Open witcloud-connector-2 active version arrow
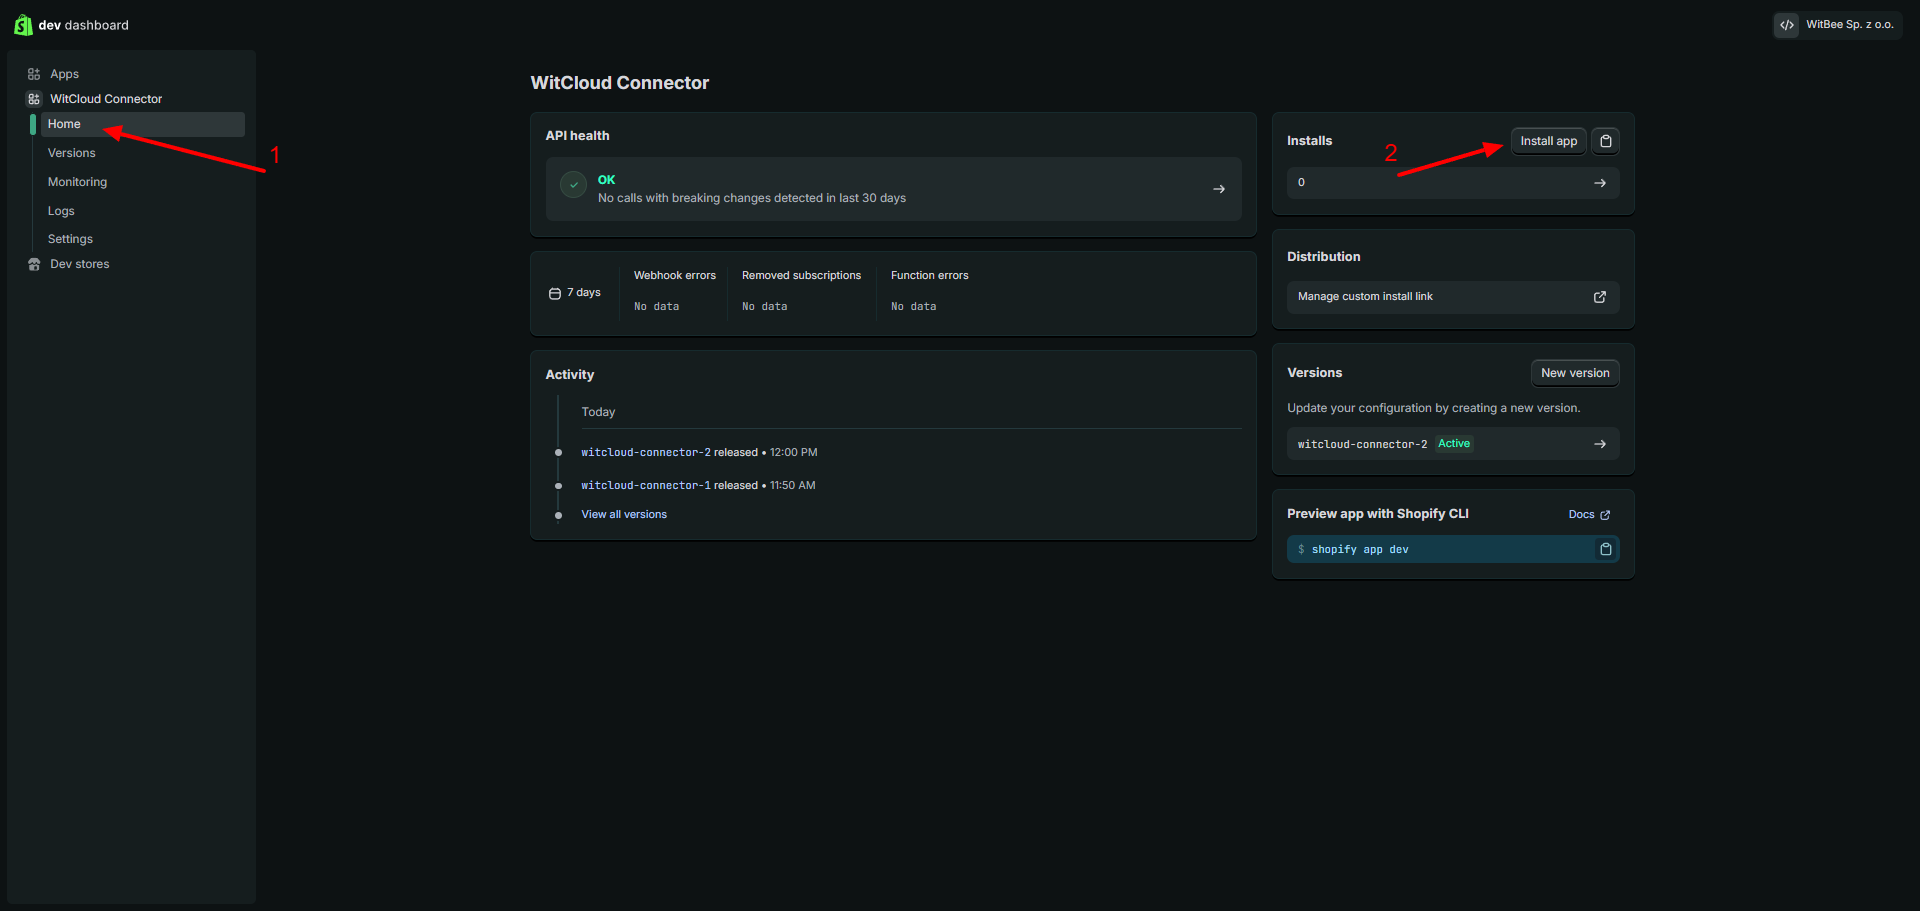Image resolution: width=1920 pixels, height=911 pixels. (x=1599, y=444)
